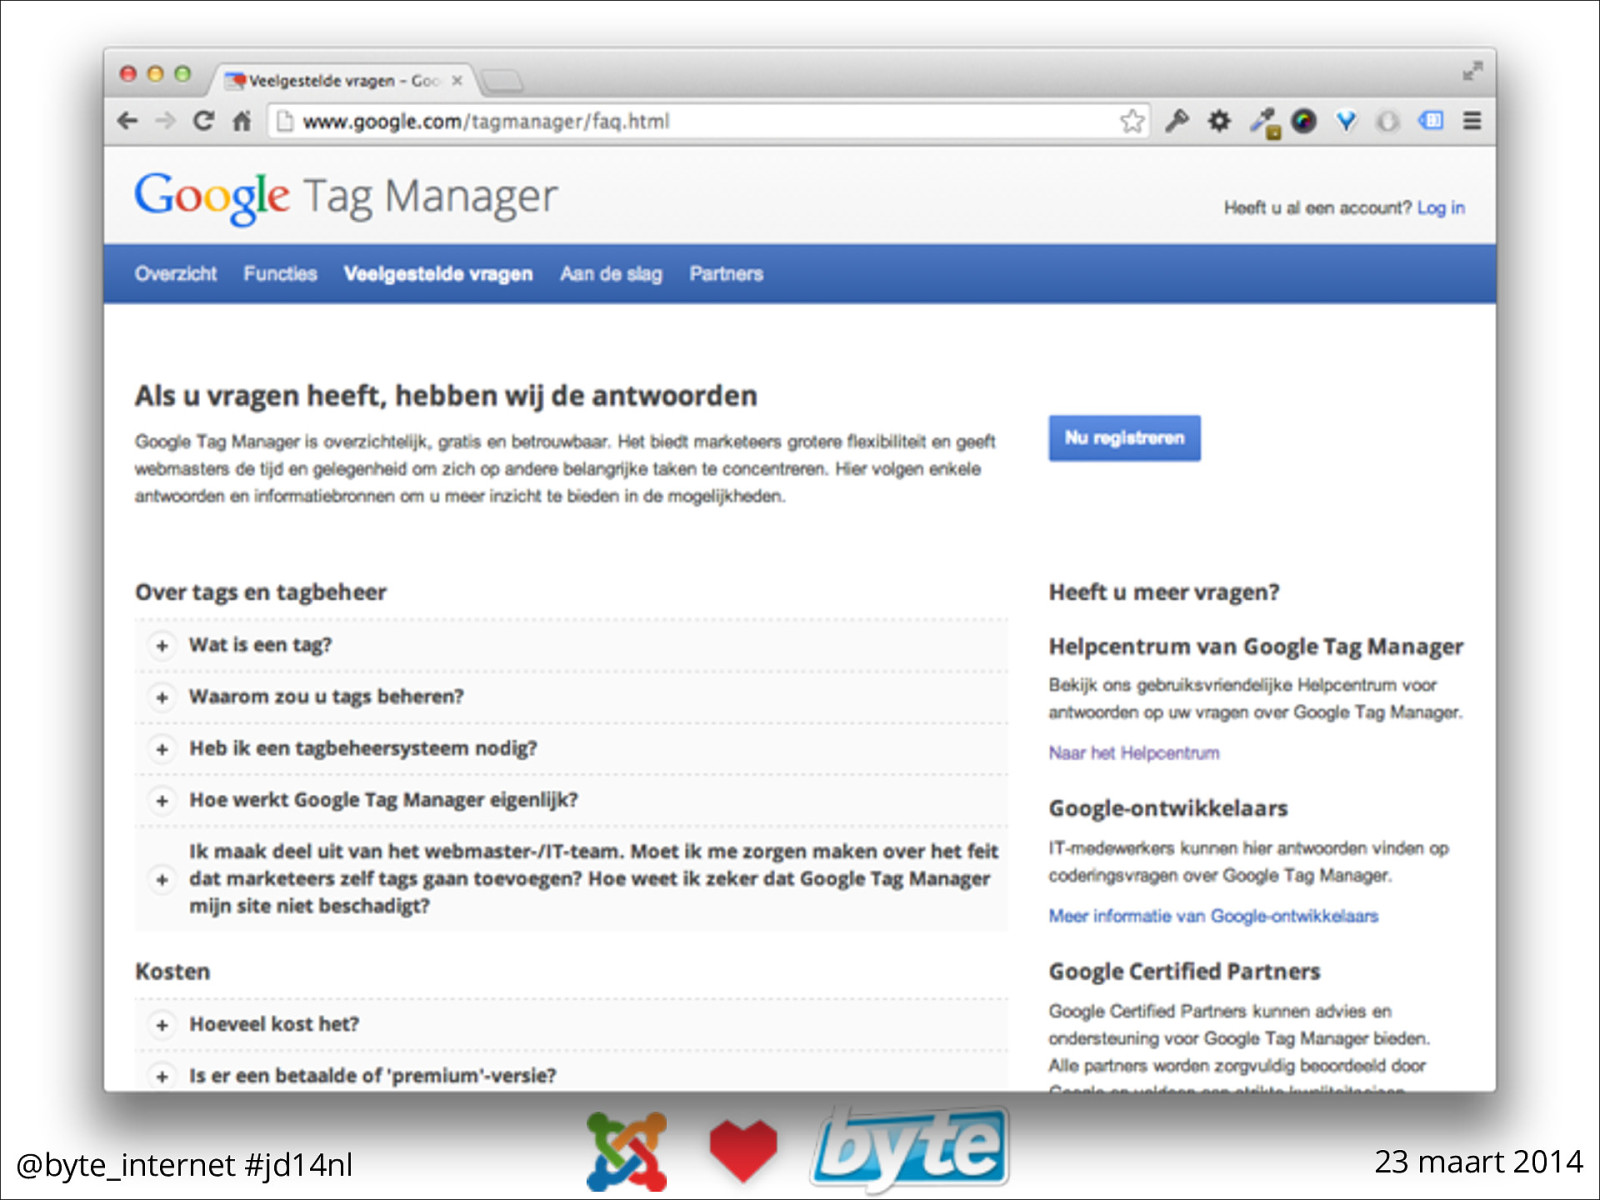Click the grey circular extension icon
1600x1200 pixels.
point(1388,121)
